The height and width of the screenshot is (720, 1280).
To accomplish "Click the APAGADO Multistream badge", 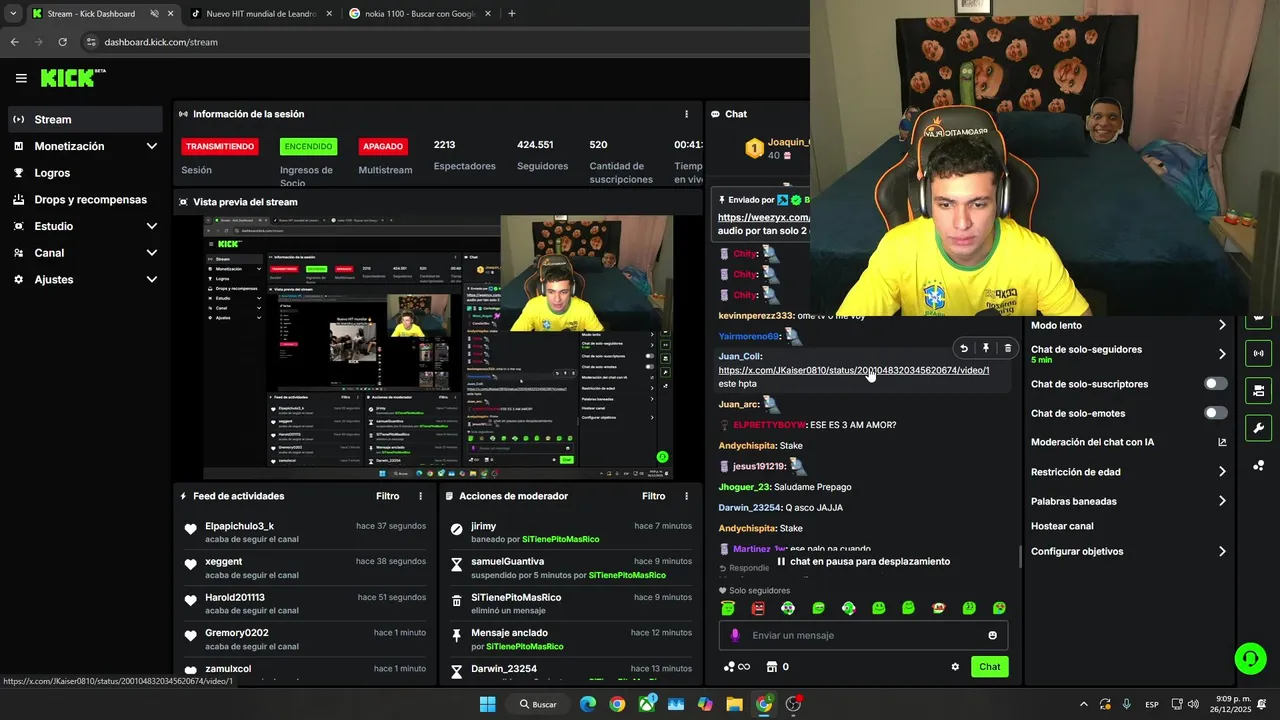I will pyautogui.click(x=383, y=146).
